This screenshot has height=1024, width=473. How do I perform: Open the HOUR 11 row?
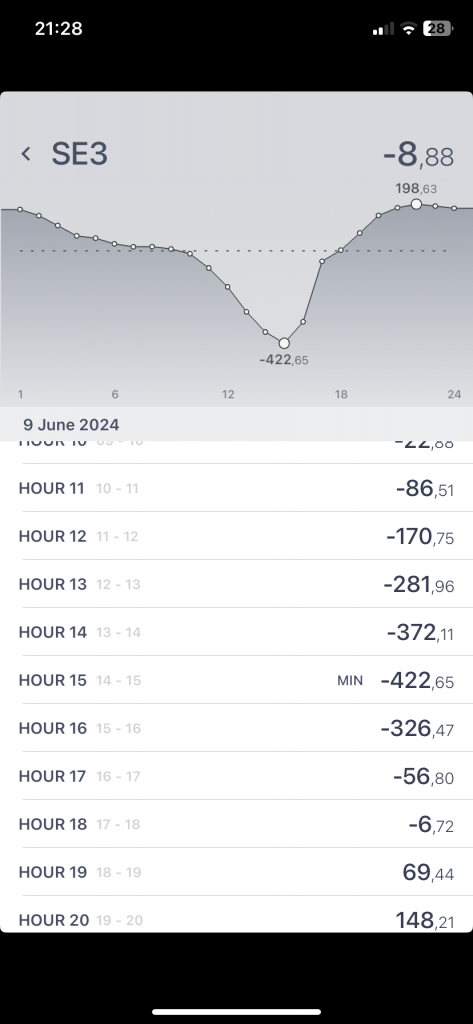[x=236, y=488]
